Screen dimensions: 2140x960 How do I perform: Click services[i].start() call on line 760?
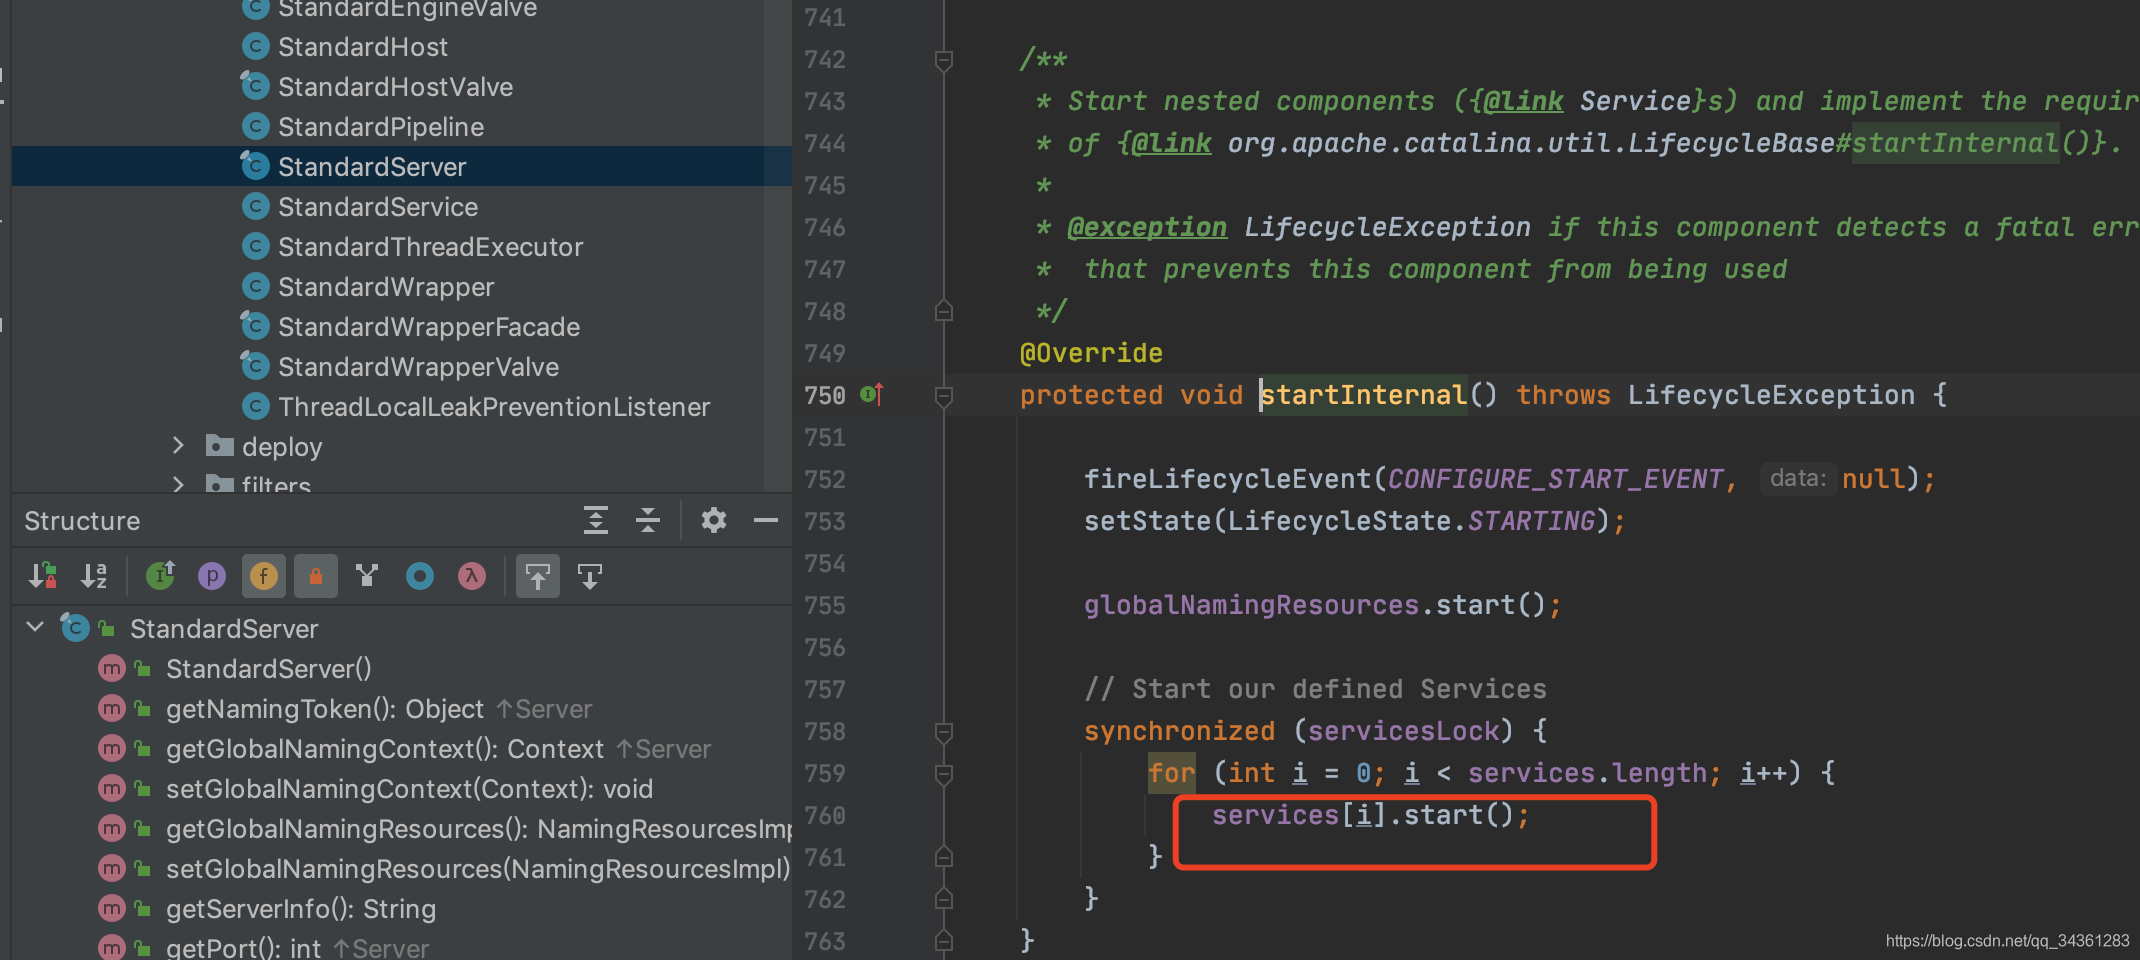(x=1370, y=815)
